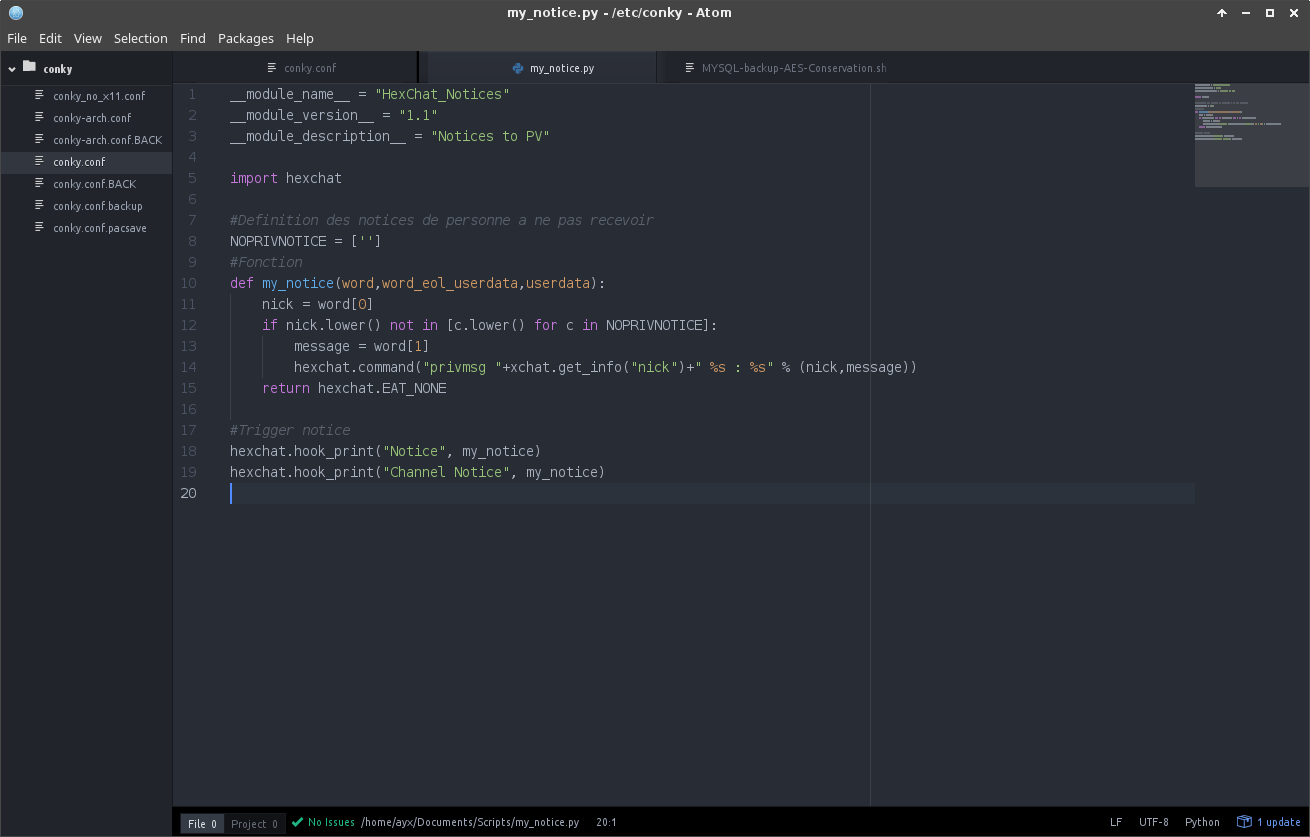The width and height of the screenshot is (1310, 837).
Task: Click the '#Fonction' comment line
Action: click(266, 262)
